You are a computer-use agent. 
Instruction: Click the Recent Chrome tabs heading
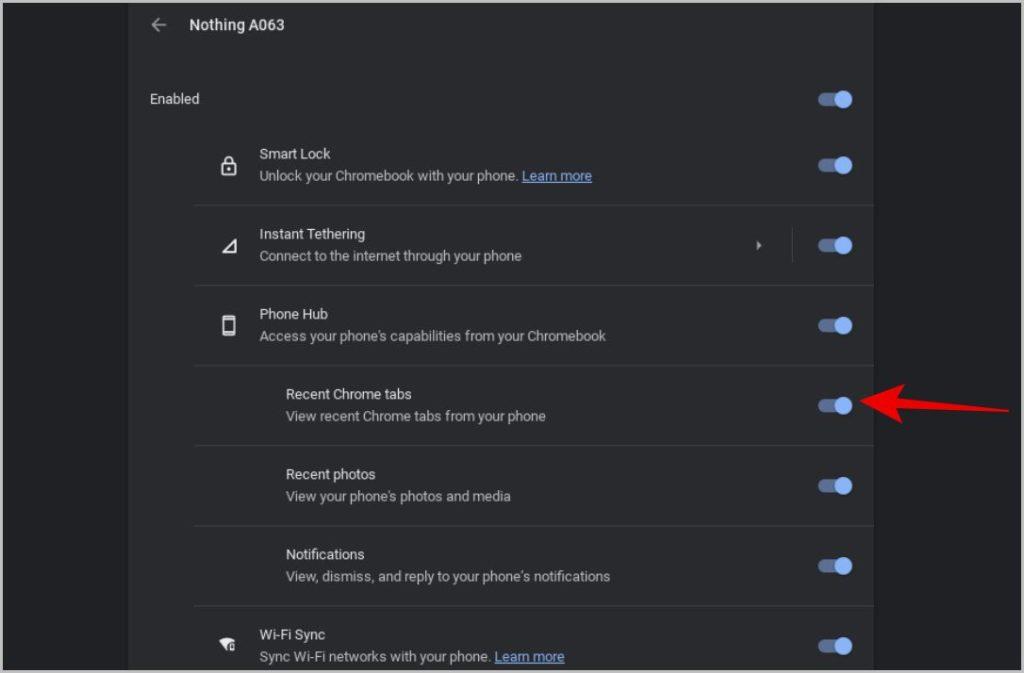coord(349,394)
